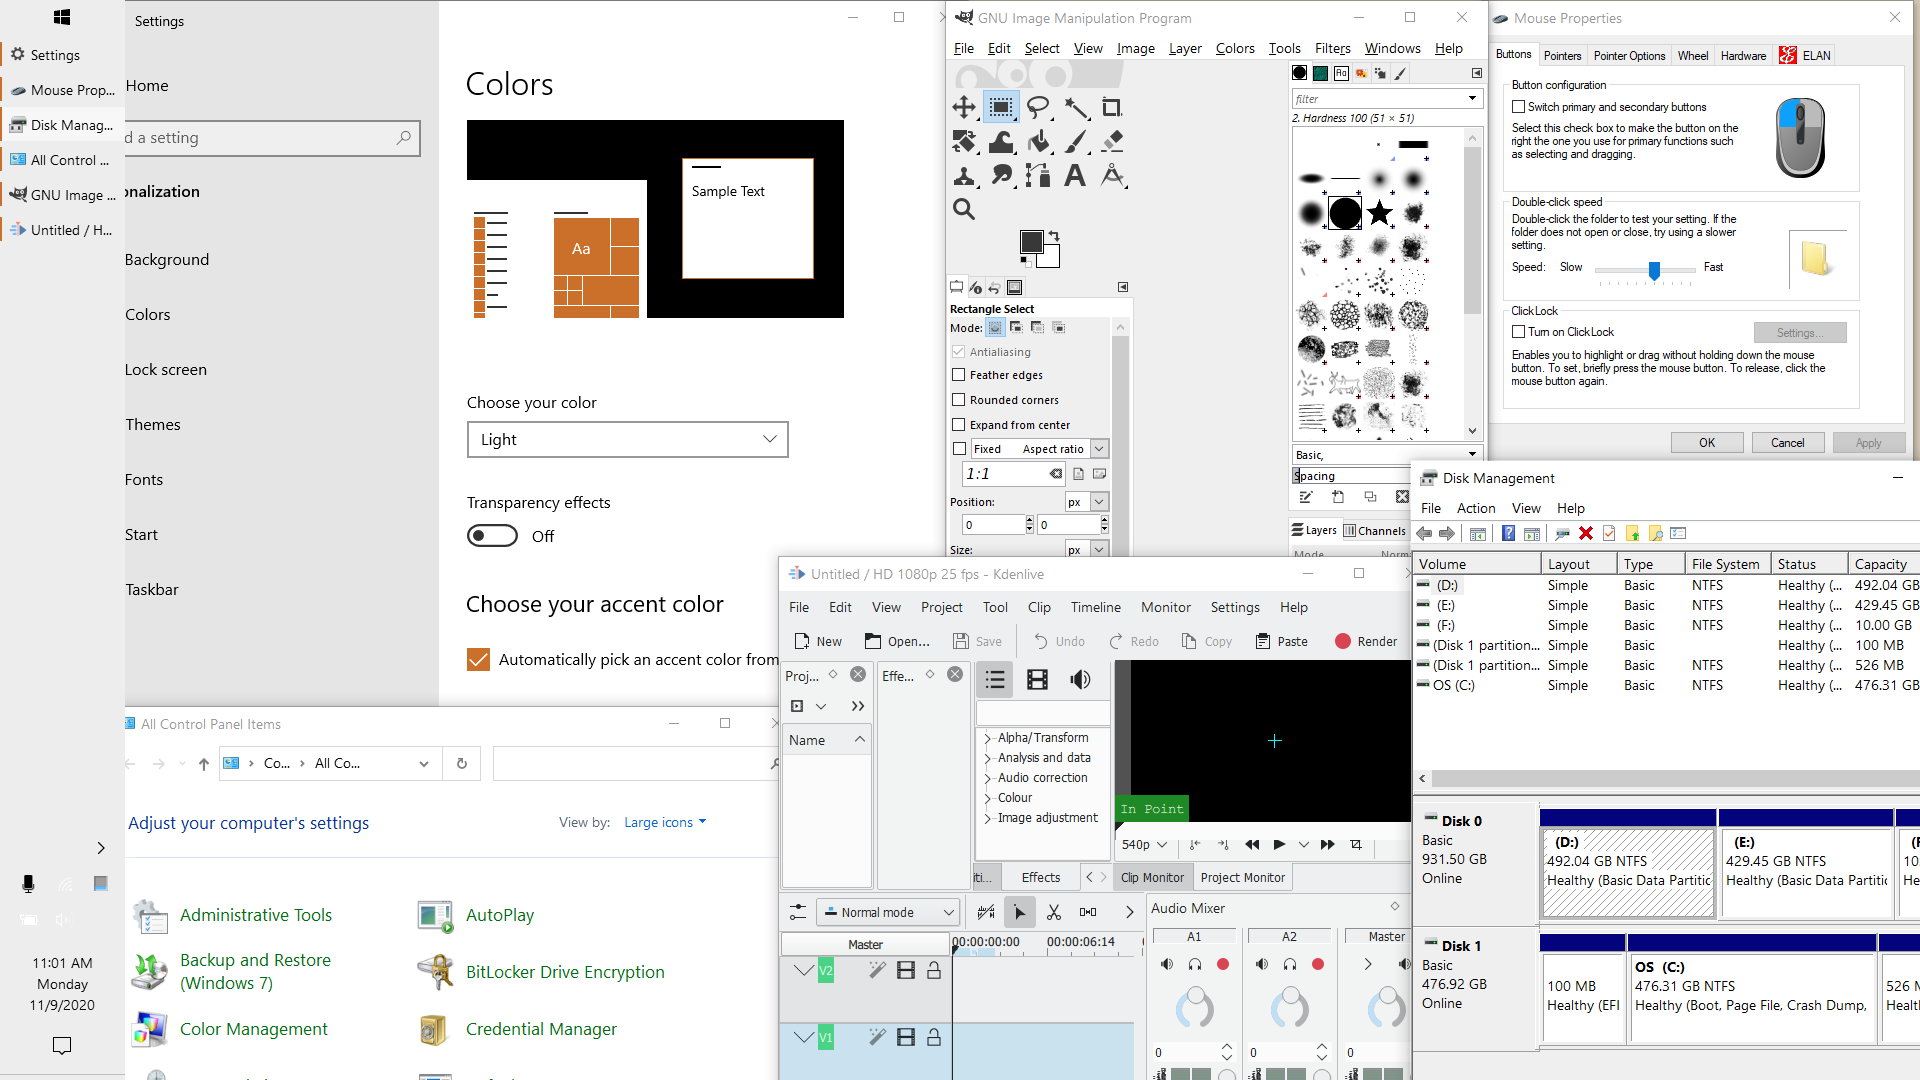Click the Kdenlive razor scissors tool
This screenshot has height=1080, width=1920.
click(1053, 912)
